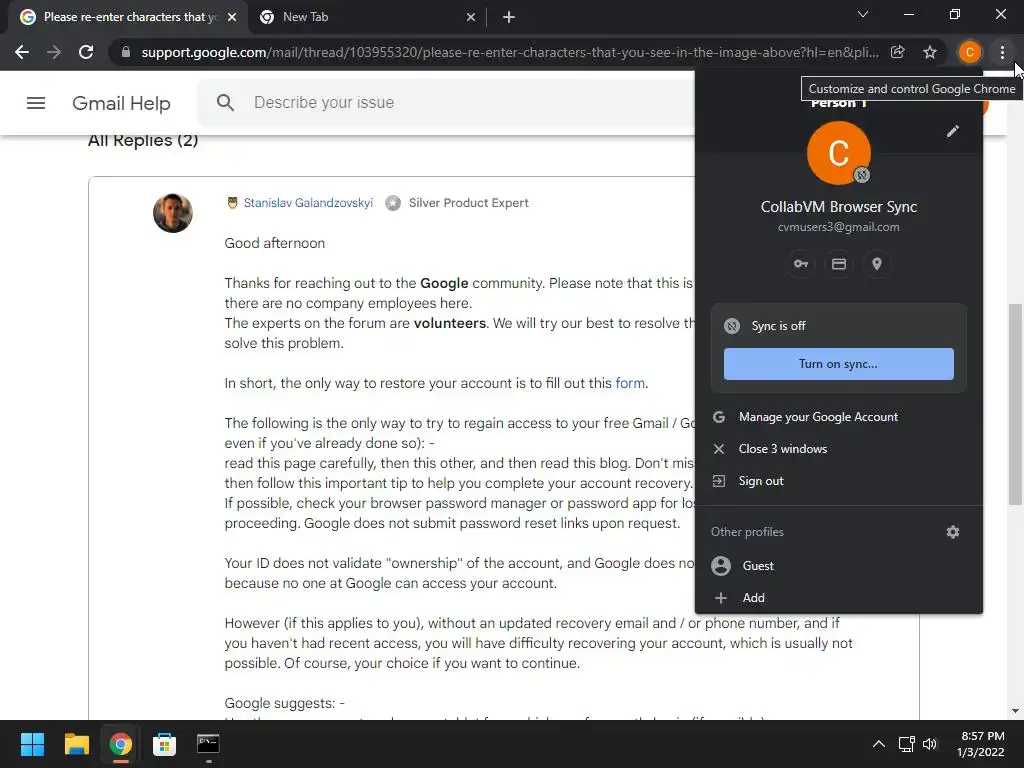Viewport: 1024px width, 768px height.
Task: Click the Sync is off status
Action: tap(778, 326)
